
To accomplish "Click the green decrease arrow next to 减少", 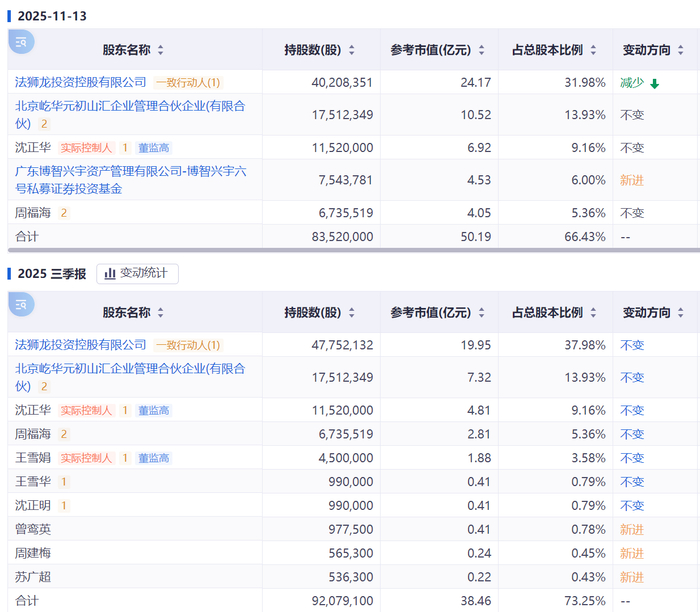I will tap(654, 83).
